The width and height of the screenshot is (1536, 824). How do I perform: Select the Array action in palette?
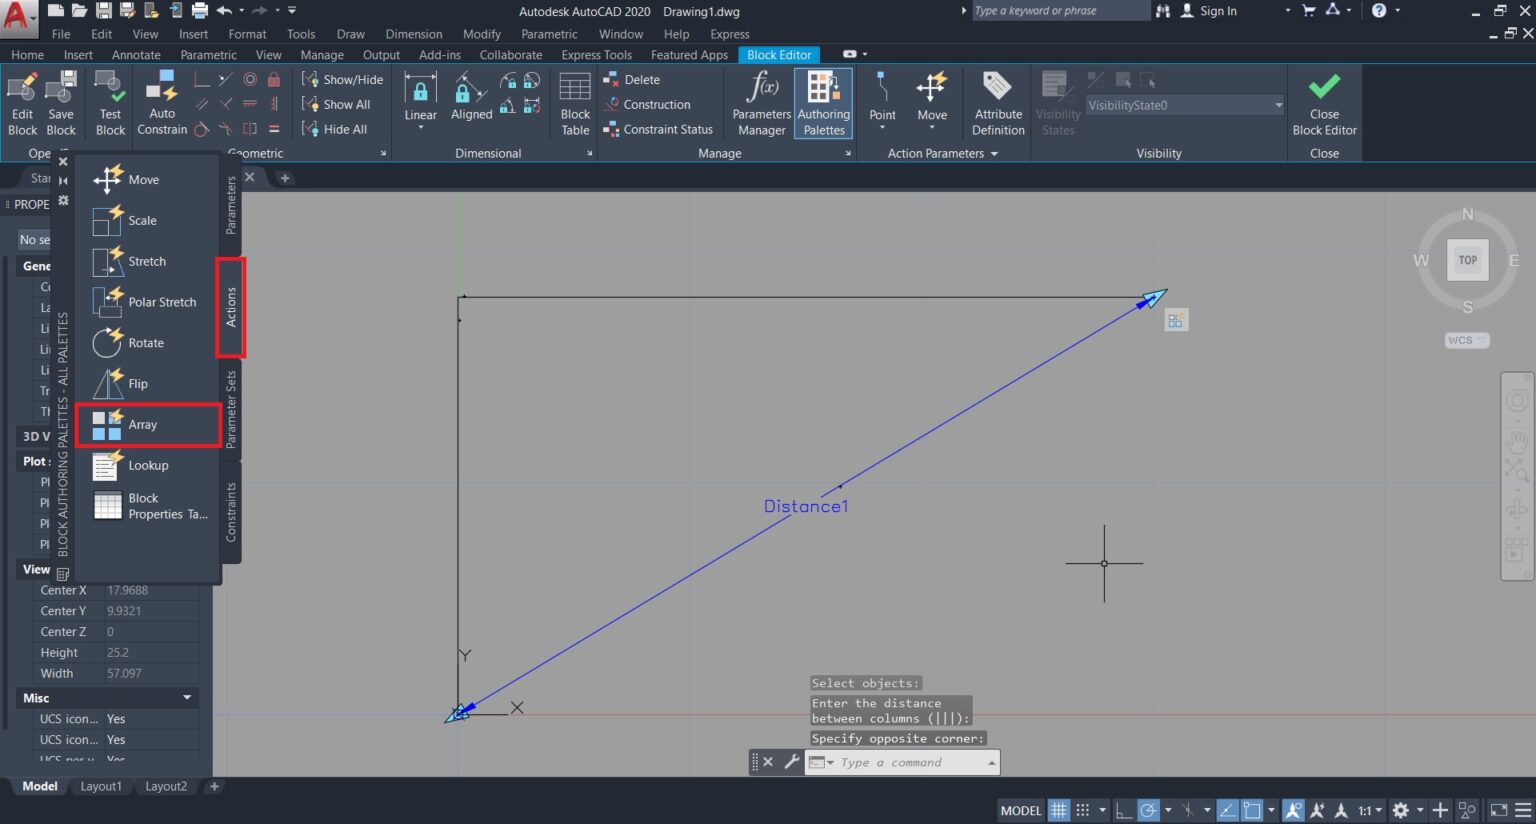[142, 425]
